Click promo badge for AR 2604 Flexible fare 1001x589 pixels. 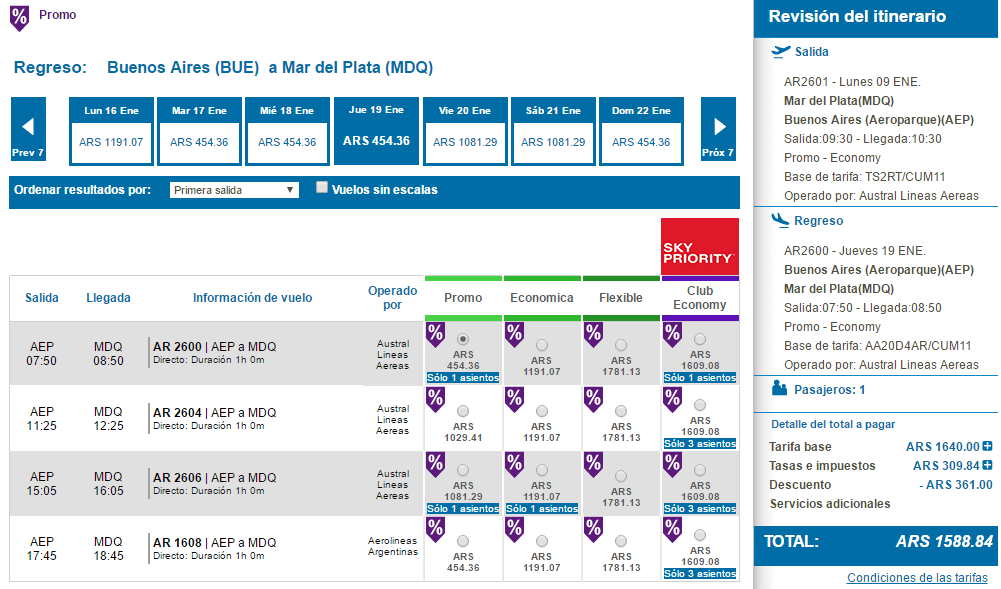pyautogui.click(x=594, y=400)
